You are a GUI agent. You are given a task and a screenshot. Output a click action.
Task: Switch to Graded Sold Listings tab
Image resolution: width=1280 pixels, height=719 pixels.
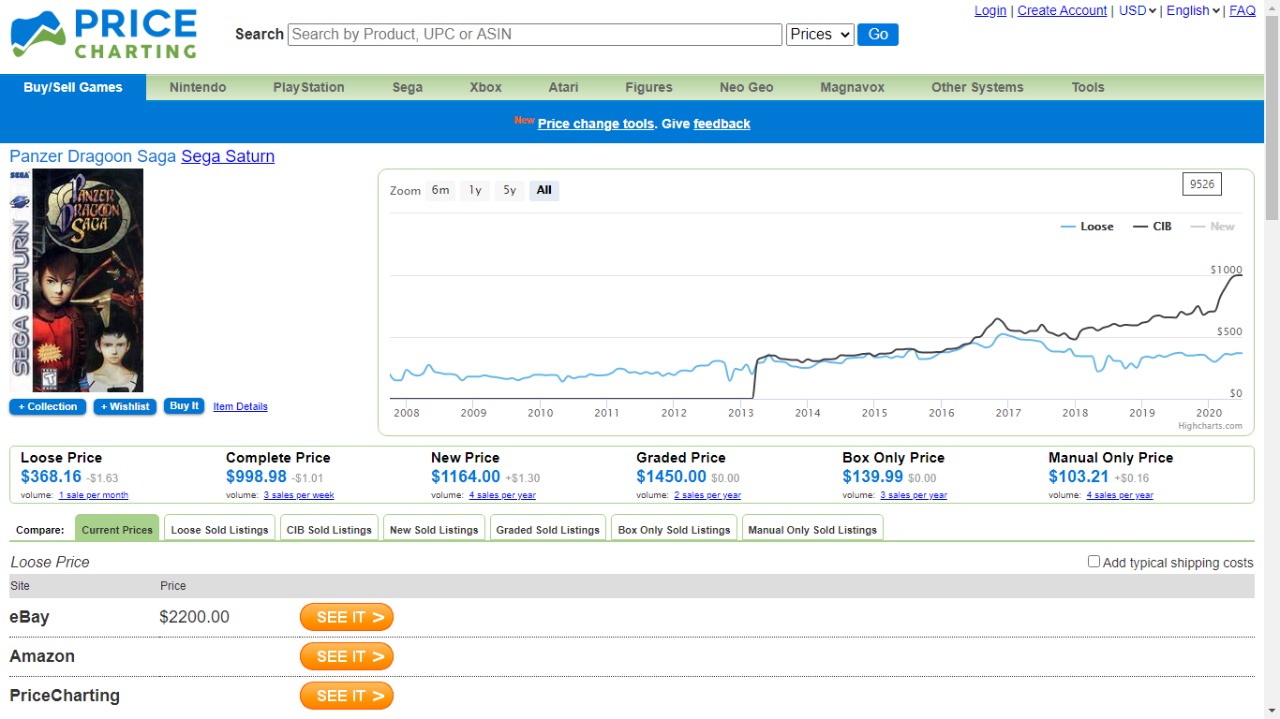[548, 529]
